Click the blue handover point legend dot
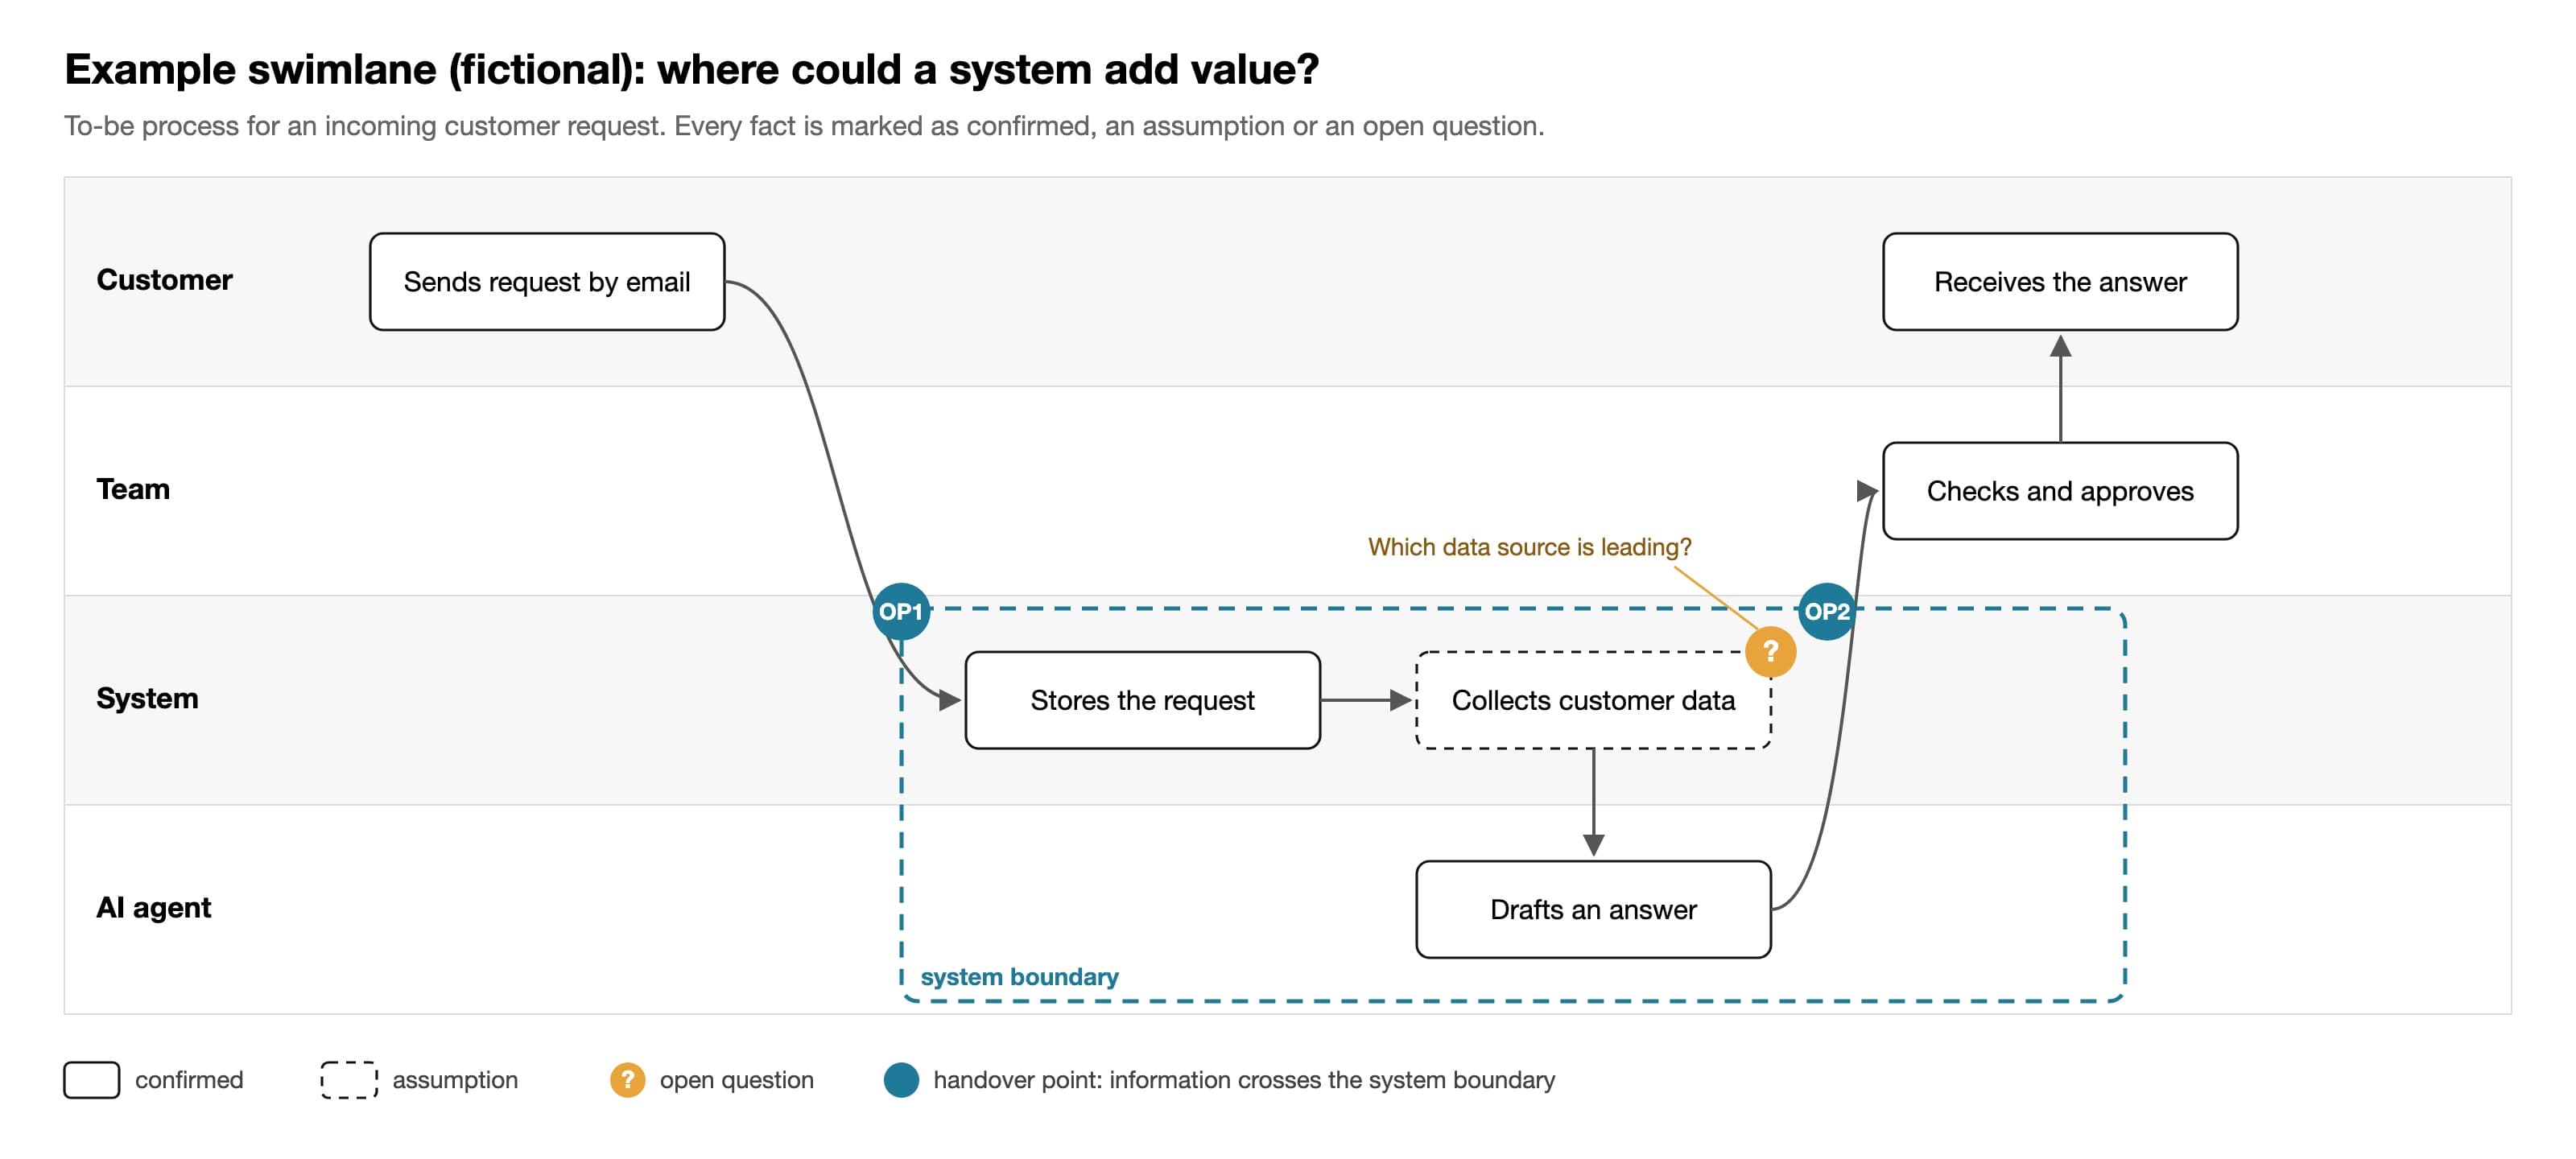This screenshot has height=1159, width=2576. 901,1080
